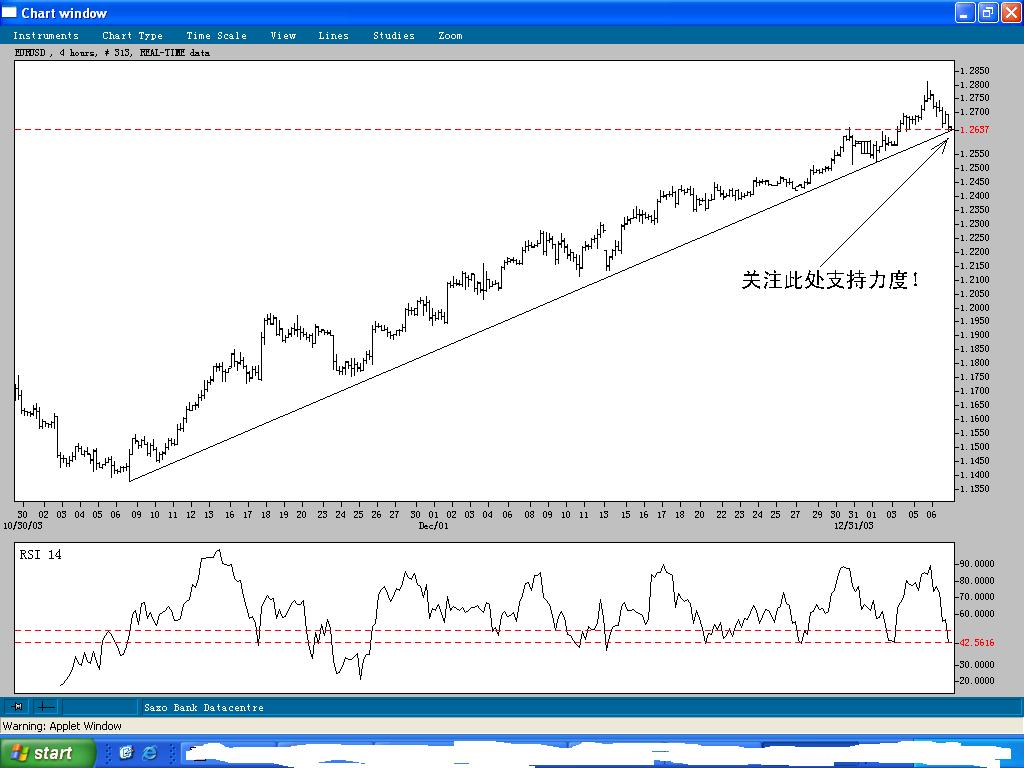This screenshot has height=768, width=1024.
Task: Click the RSI 14 study label
Action: pos(40,554)
